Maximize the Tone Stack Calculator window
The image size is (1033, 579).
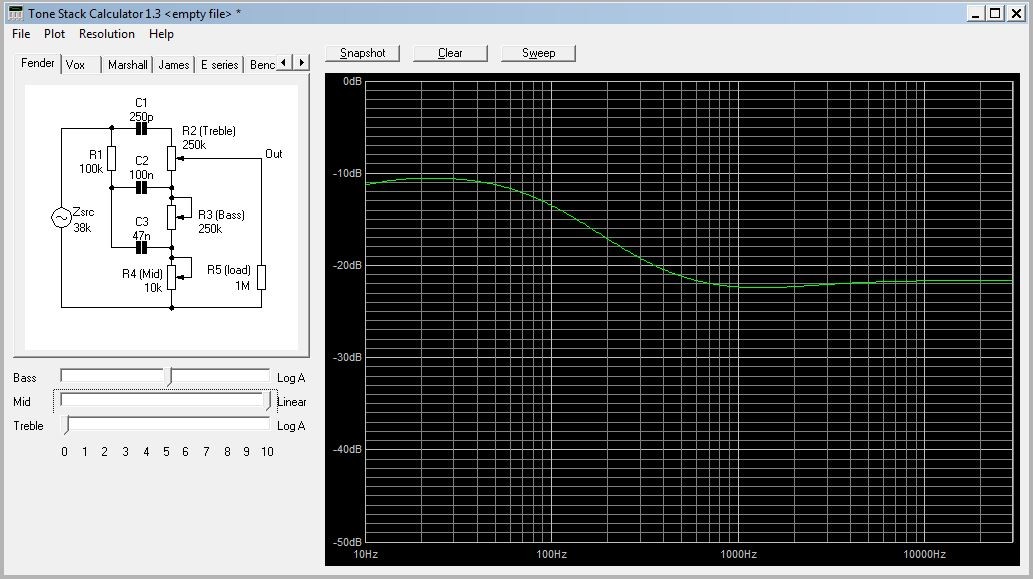coord(995,13)
